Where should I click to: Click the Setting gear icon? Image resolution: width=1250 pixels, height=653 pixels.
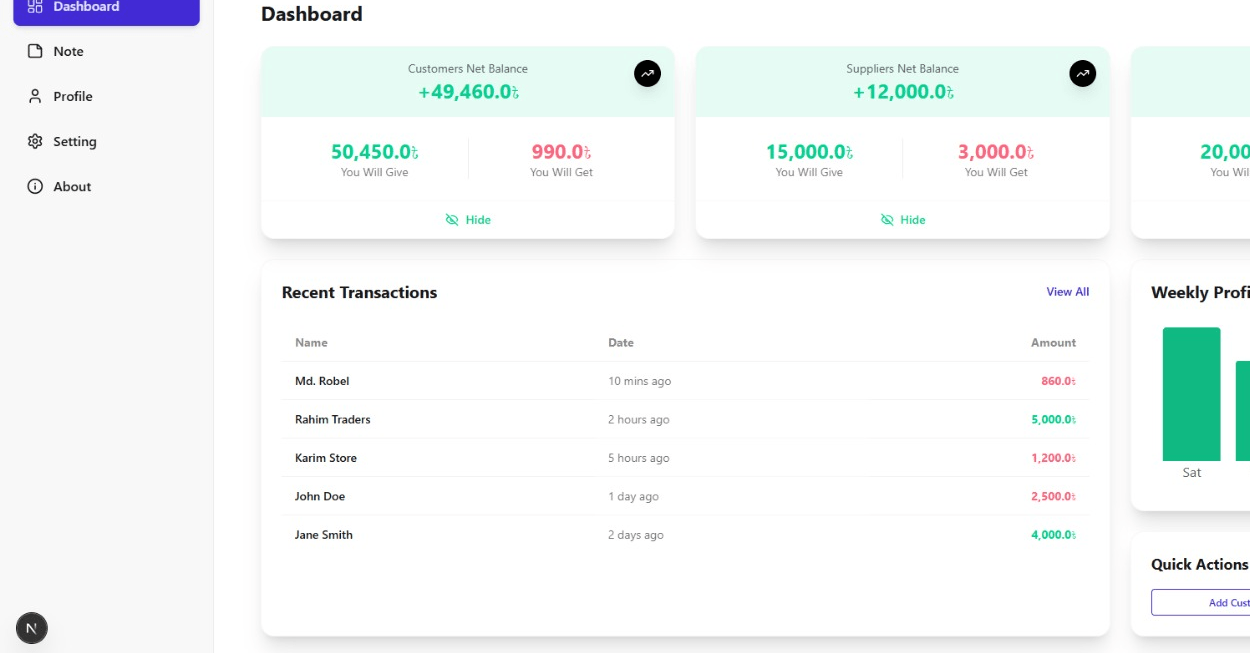pyautogui.click(x=35, y=141)
